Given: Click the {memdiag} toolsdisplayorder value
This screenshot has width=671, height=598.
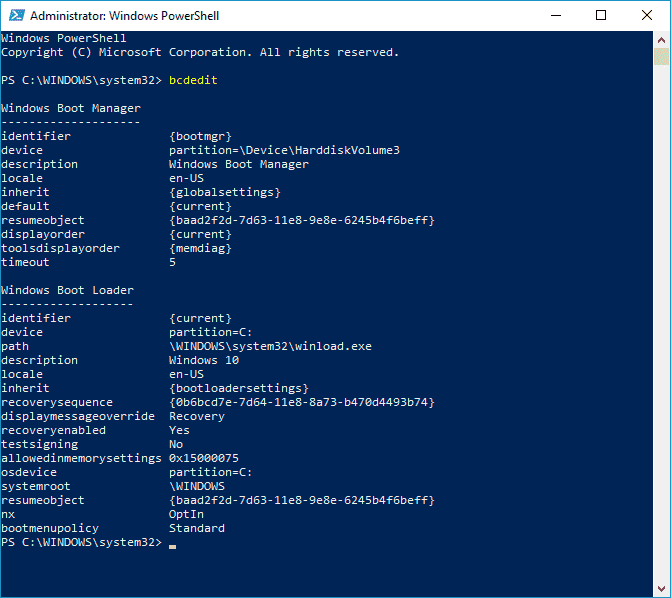Looking at the screenshot, I should coord(200,248).
